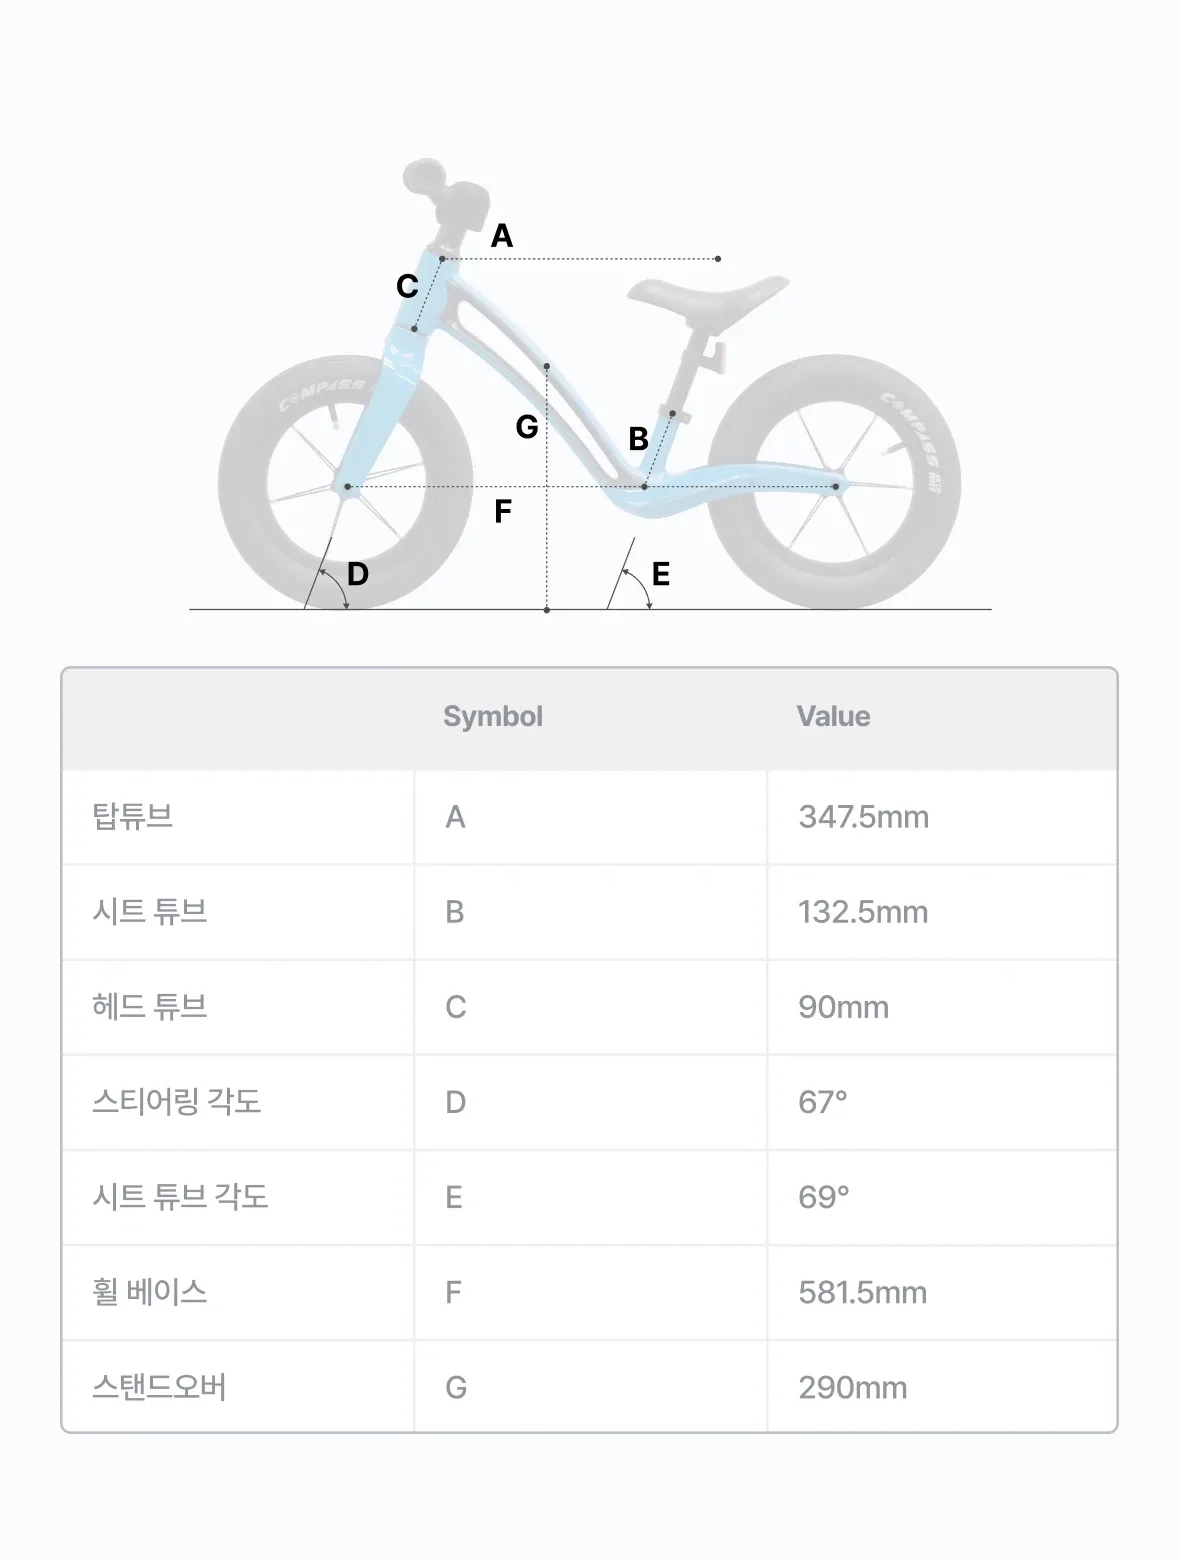1179x1560 pixels.
Task: Click the Symbol column header
Action: pyautogui.click(x=493, y=716)
